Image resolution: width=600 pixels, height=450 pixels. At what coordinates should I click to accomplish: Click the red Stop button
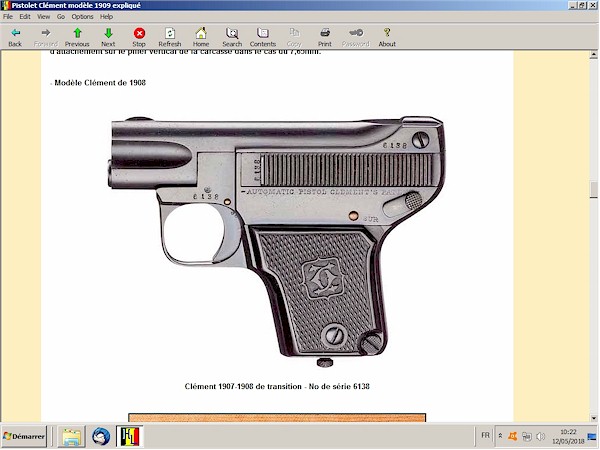139,37
